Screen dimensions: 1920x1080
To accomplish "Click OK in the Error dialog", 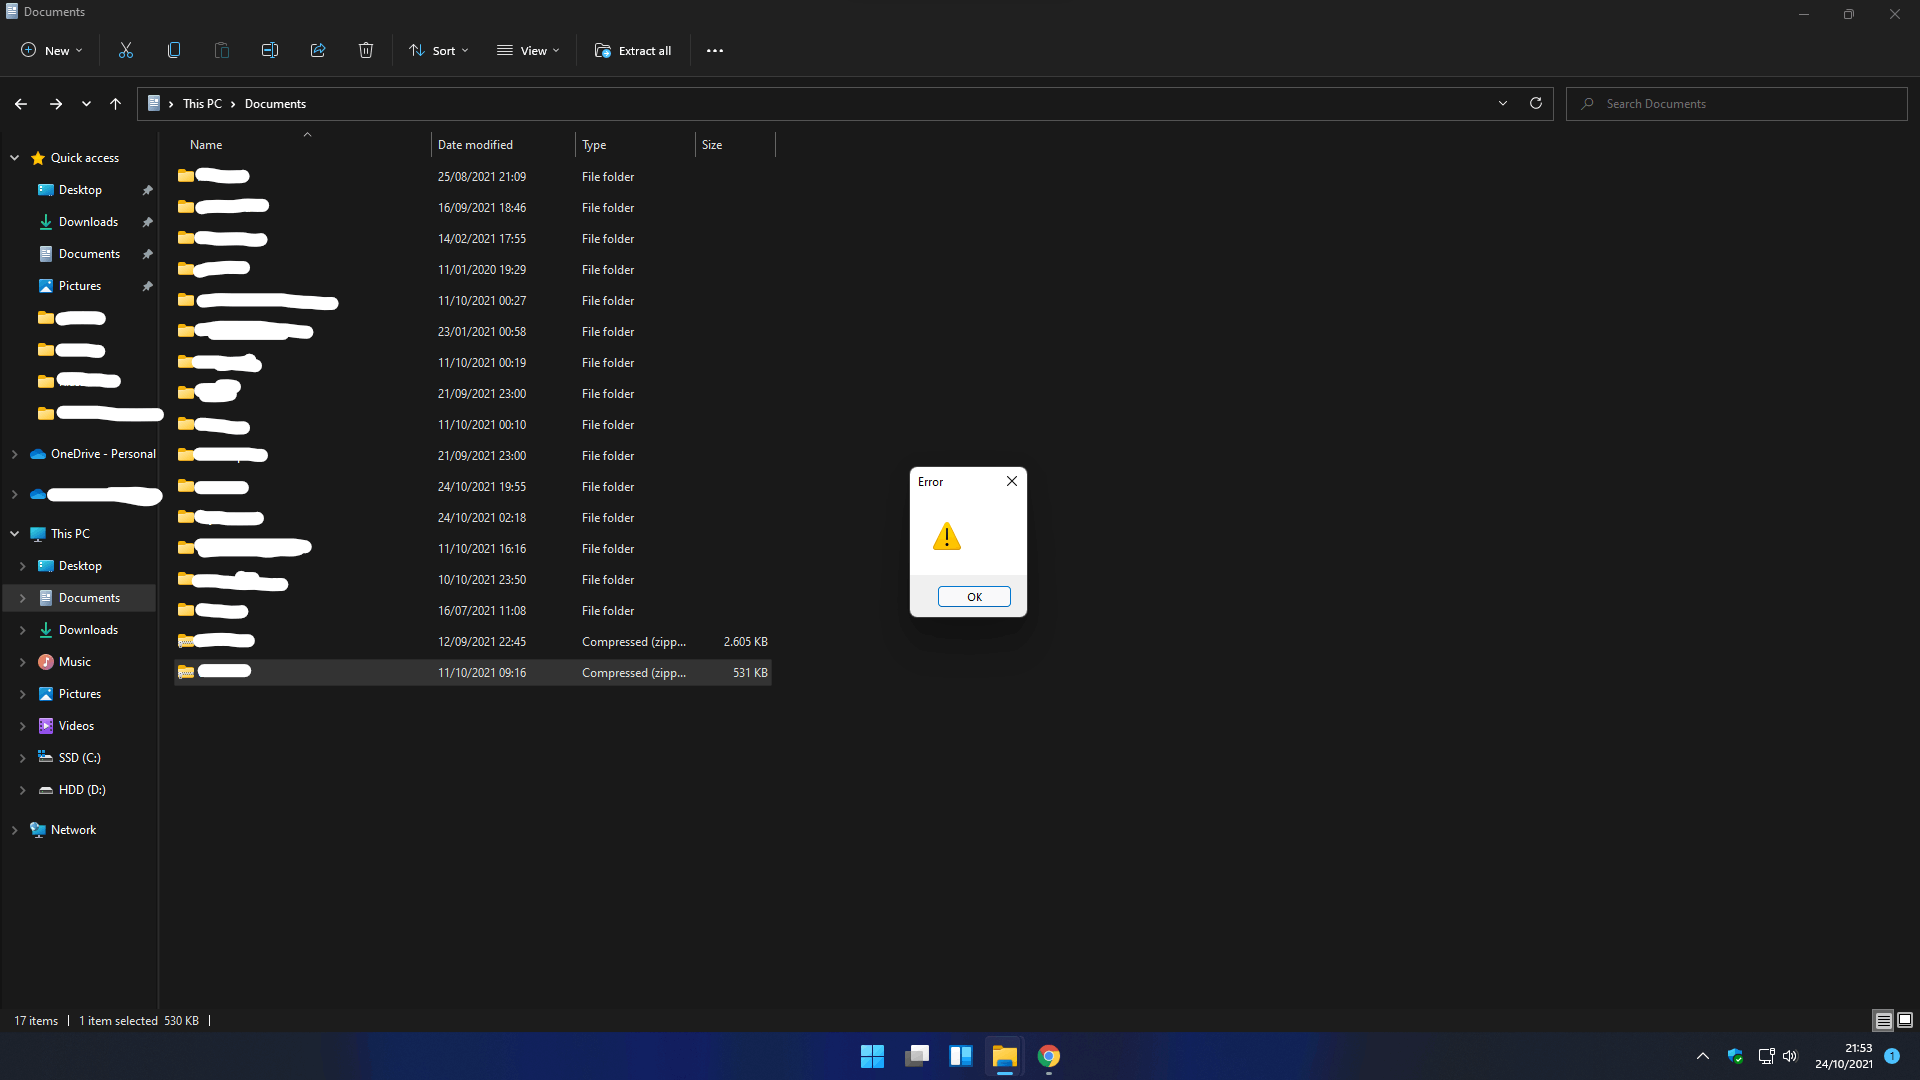I will (974, 597).
